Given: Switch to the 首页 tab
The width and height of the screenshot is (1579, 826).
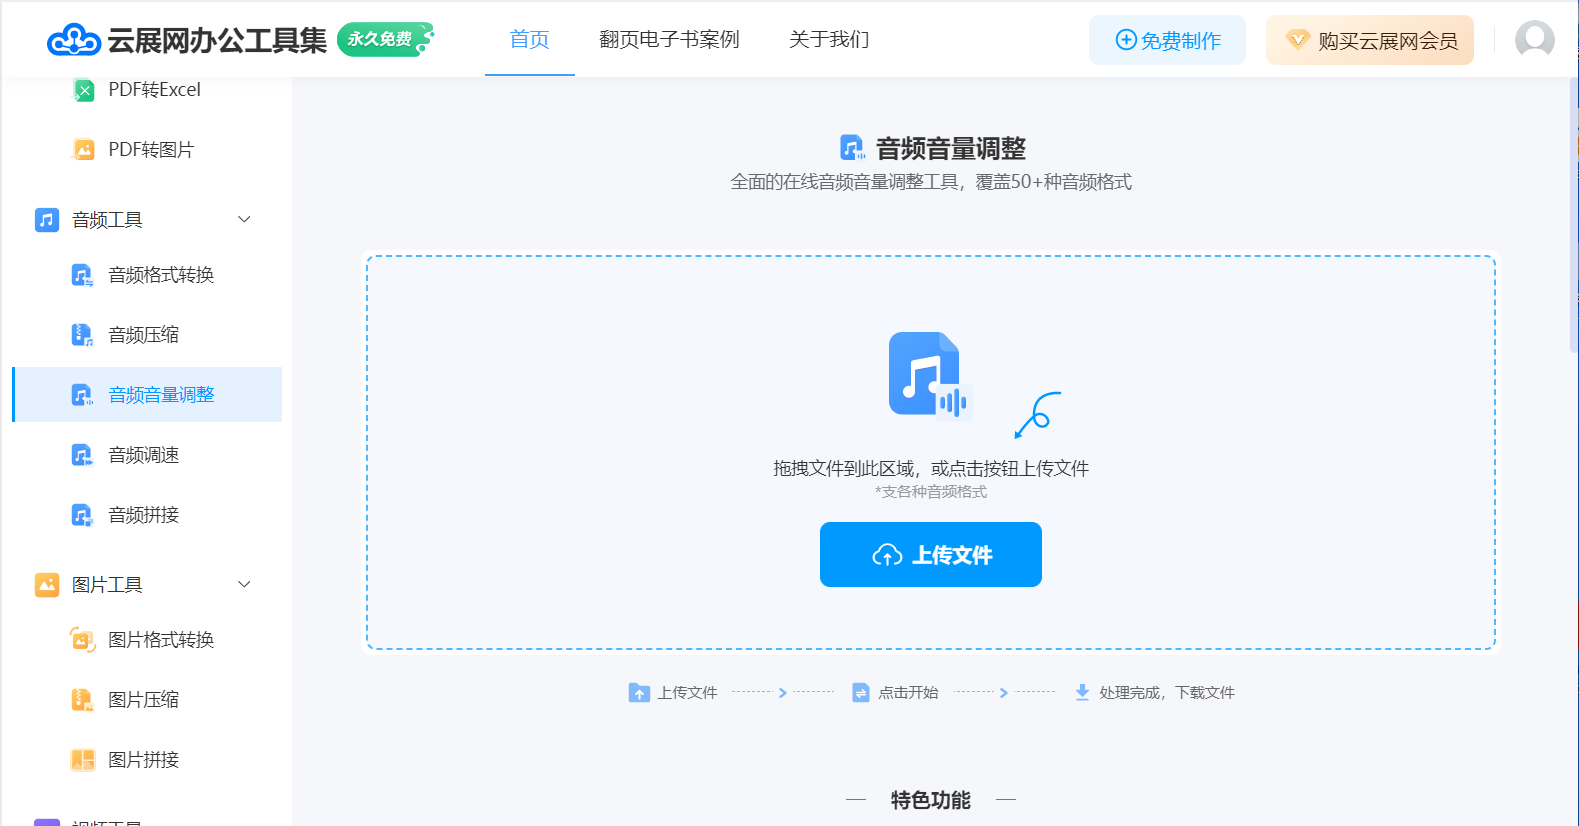Looking at the screenshot, I should click(530, 39).
